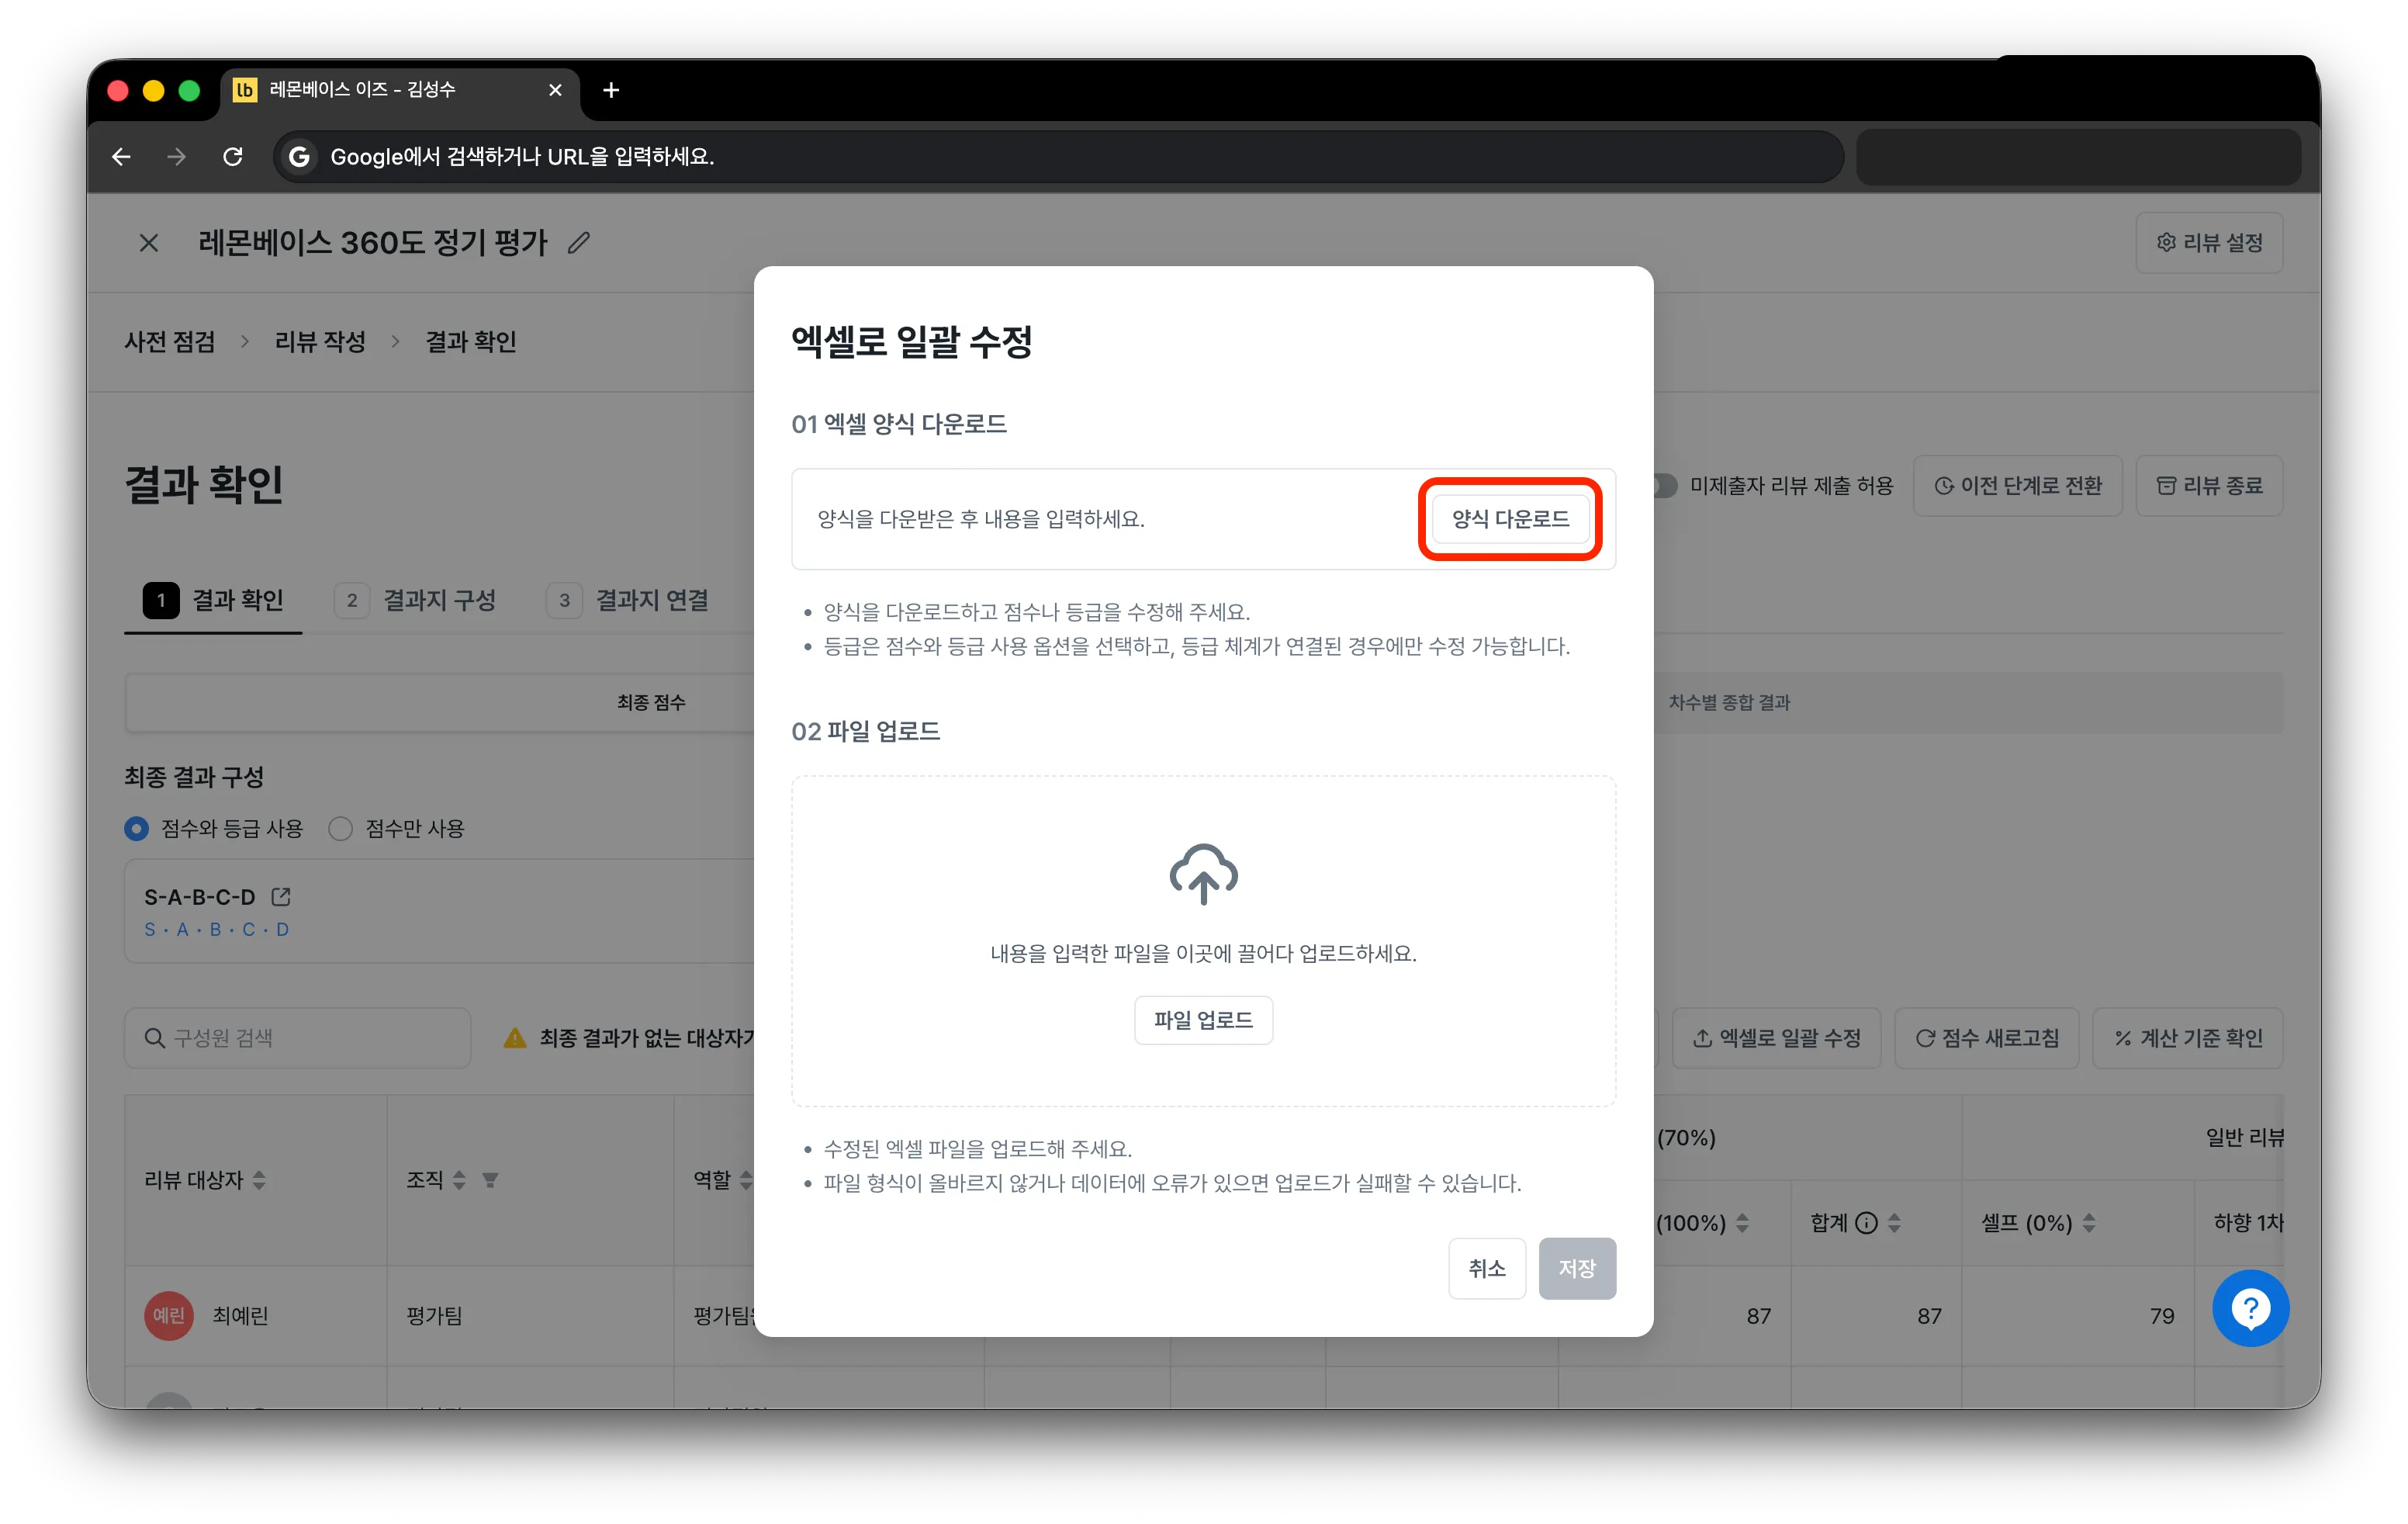The height and width of the screenshot is (1524, 2408).
Task: Go to 사전 점검 step
Action: [170, 342]
